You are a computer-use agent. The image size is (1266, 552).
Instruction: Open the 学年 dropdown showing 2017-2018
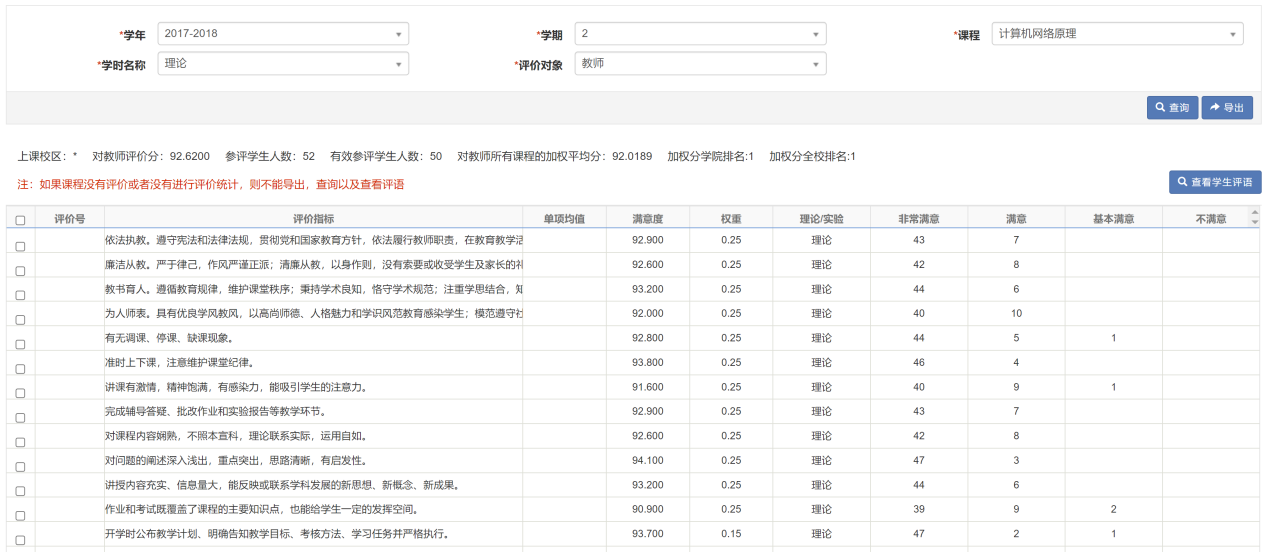283,34
